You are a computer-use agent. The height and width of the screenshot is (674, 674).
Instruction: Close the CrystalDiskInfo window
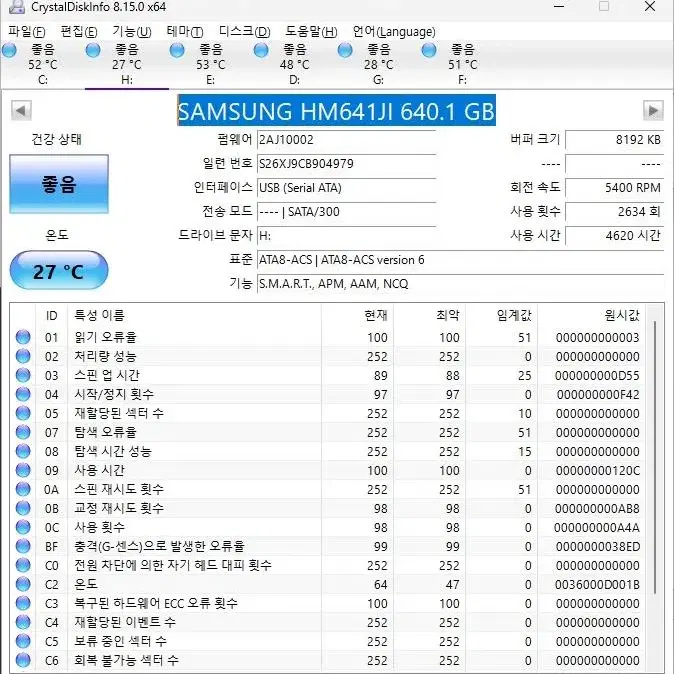(650, 6)
